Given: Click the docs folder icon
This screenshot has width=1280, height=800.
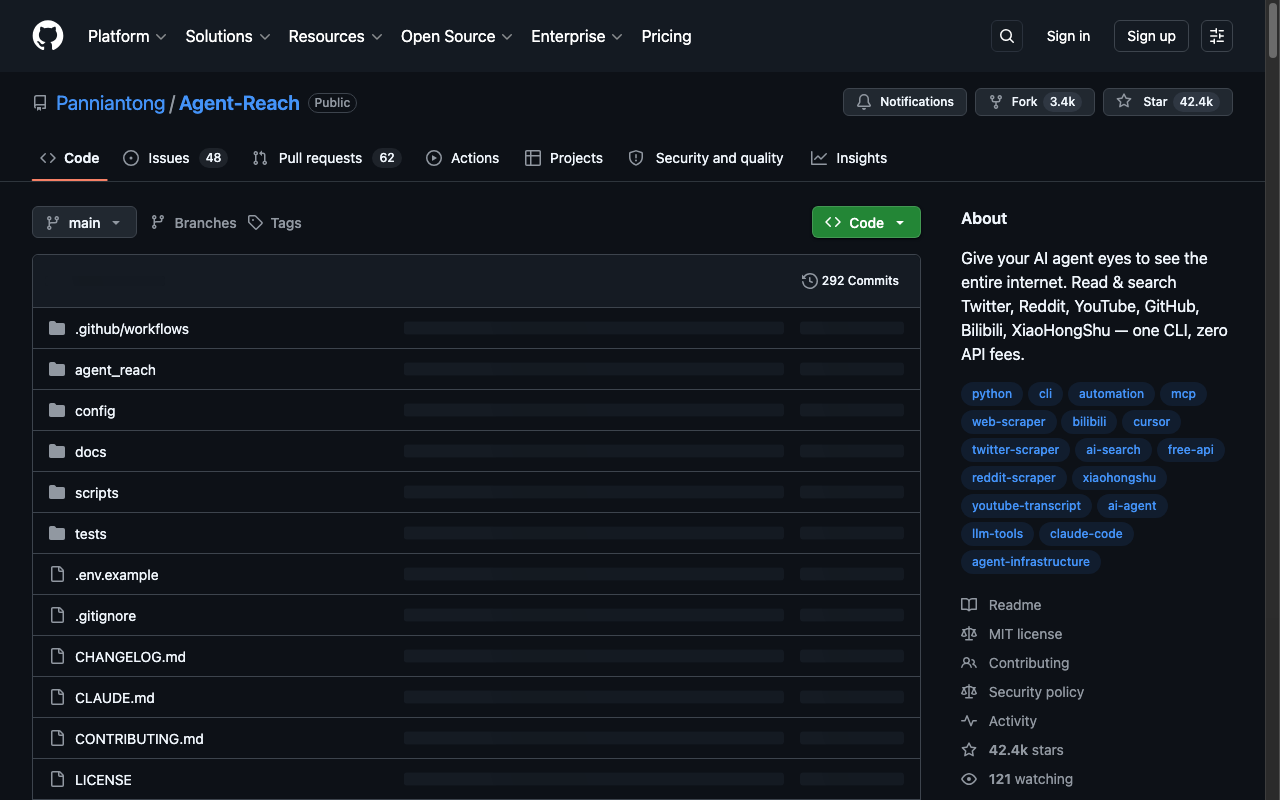Looking at the screenshot, I should [57, 452].
